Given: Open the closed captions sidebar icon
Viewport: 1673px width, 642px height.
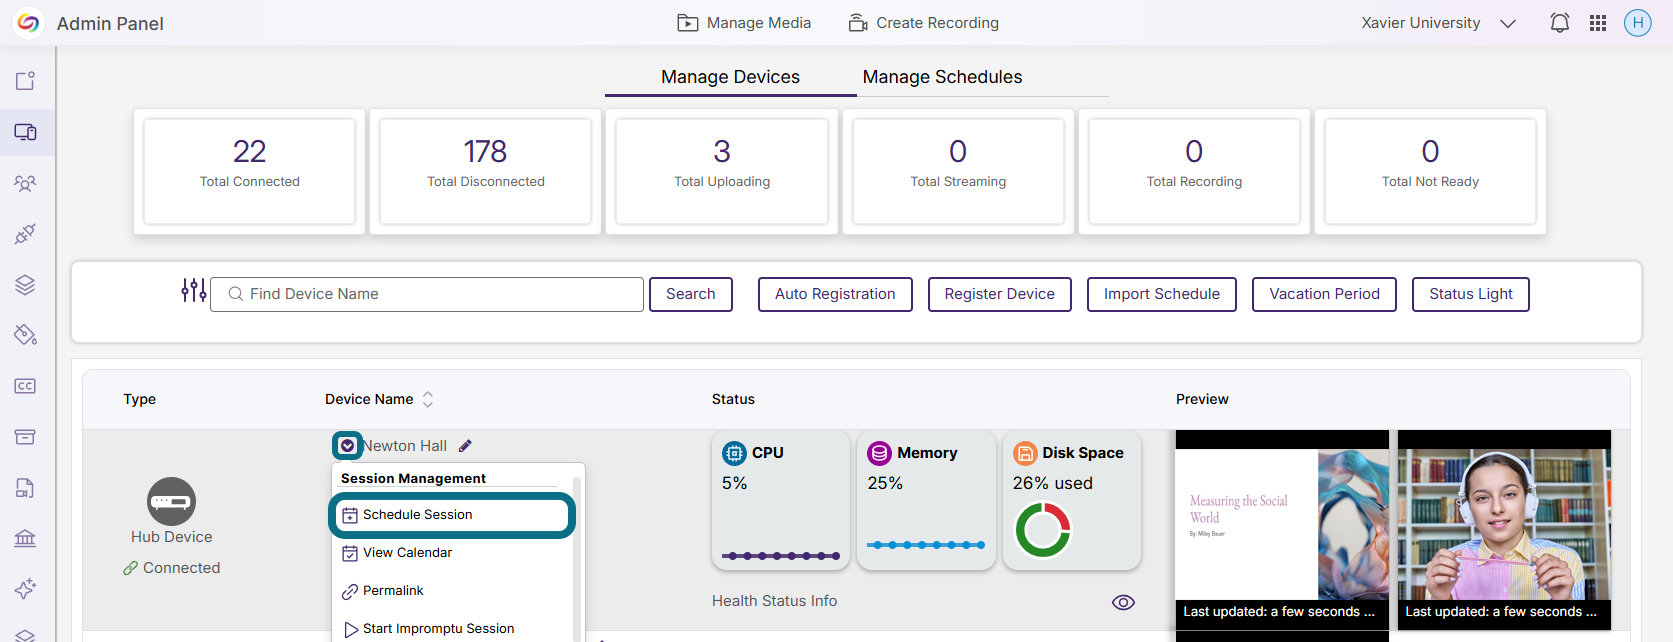Looking at the screenshot, I should pyautogui.click(x=25, y=386).
